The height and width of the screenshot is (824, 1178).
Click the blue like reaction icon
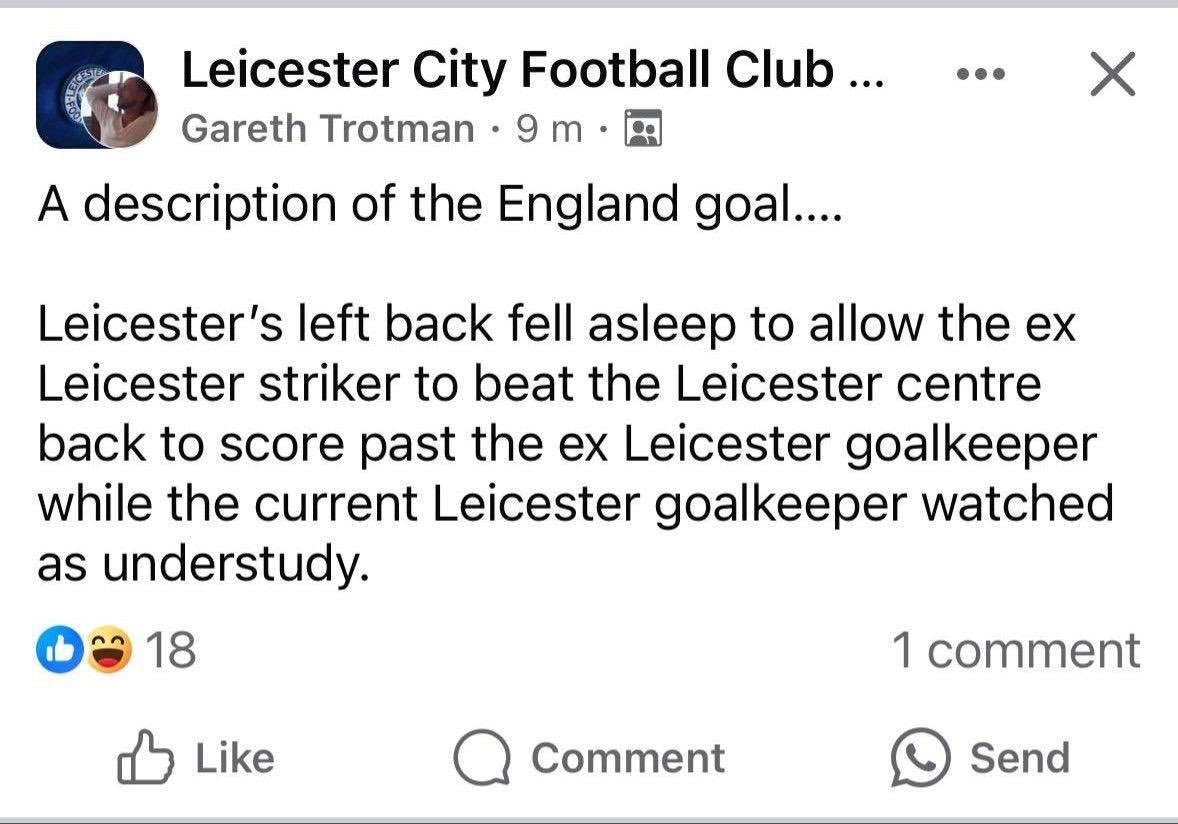click(59, 650)
